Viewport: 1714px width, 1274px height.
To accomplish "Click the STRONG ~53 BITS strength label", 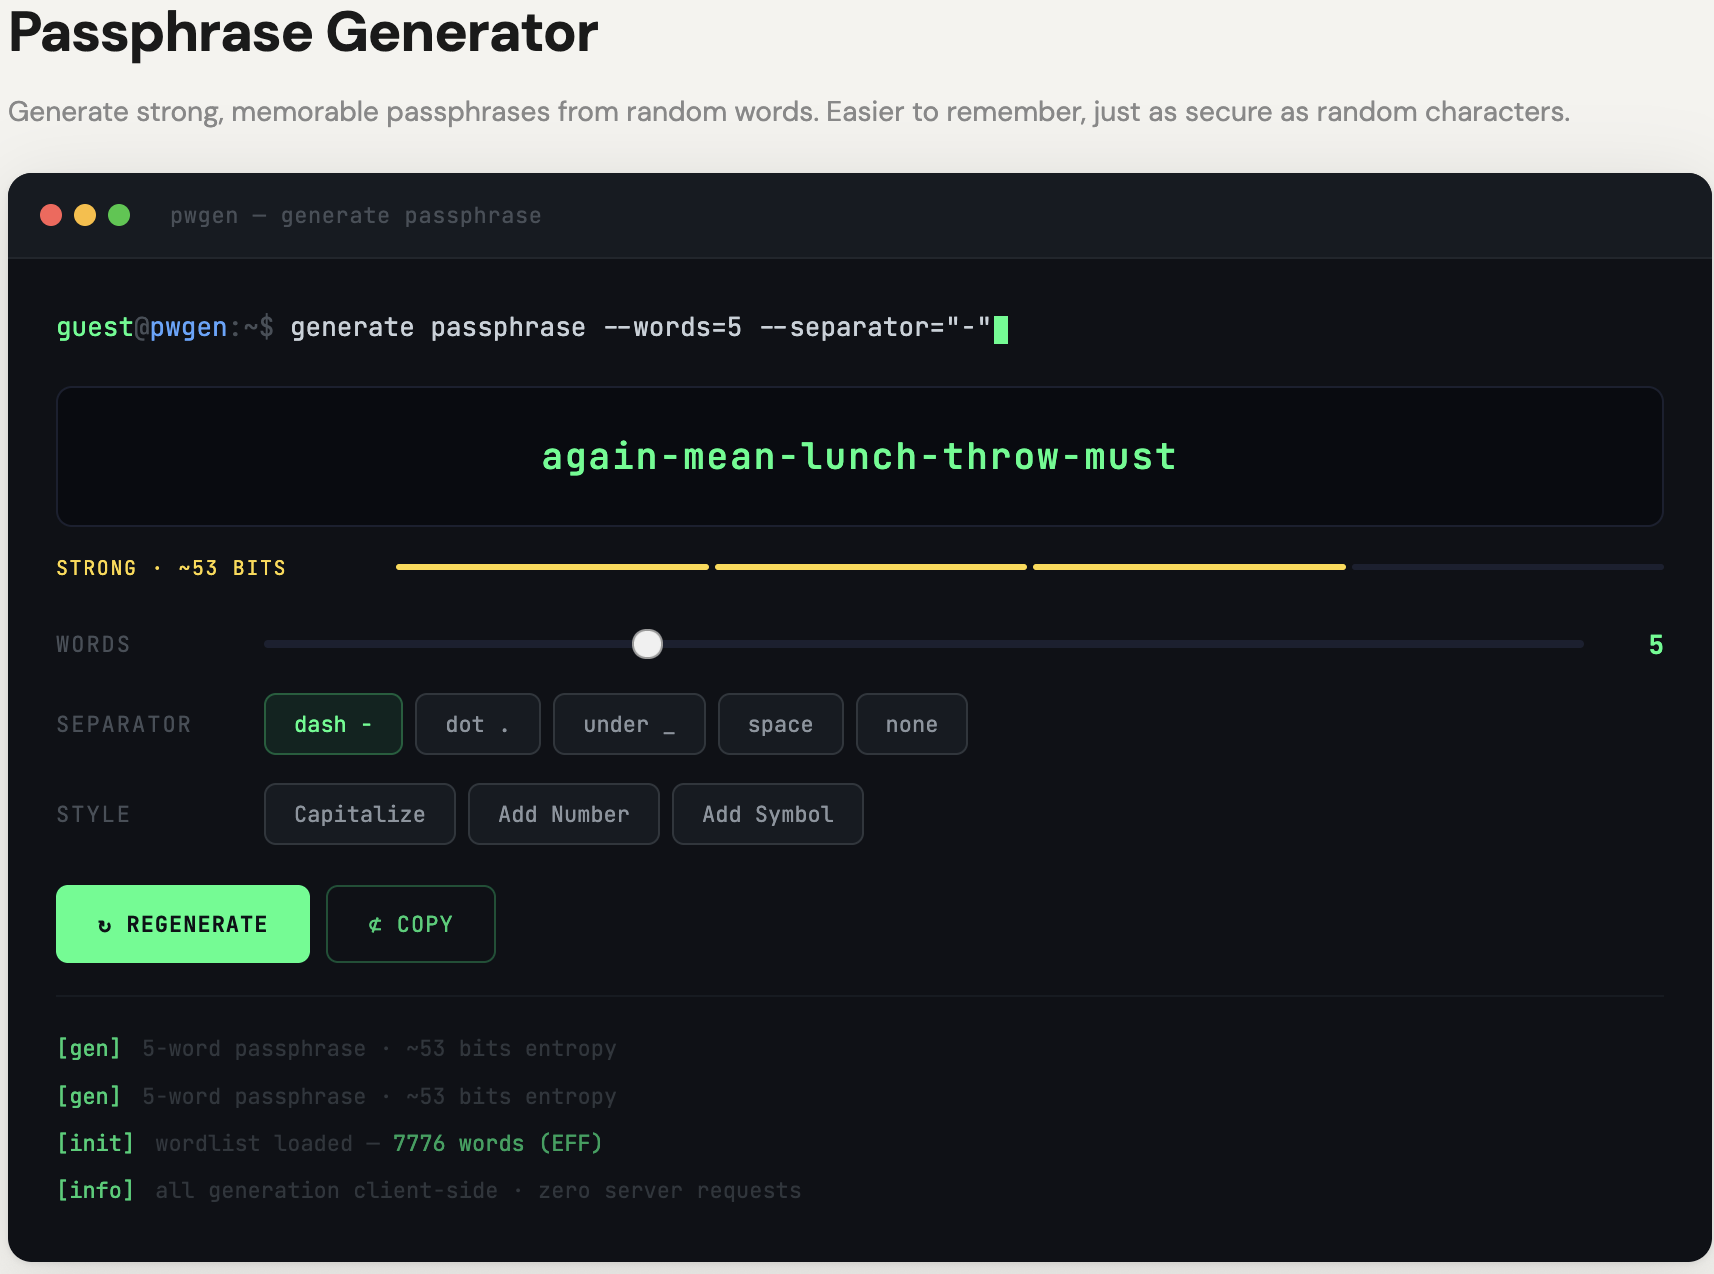I will [171, 568].
